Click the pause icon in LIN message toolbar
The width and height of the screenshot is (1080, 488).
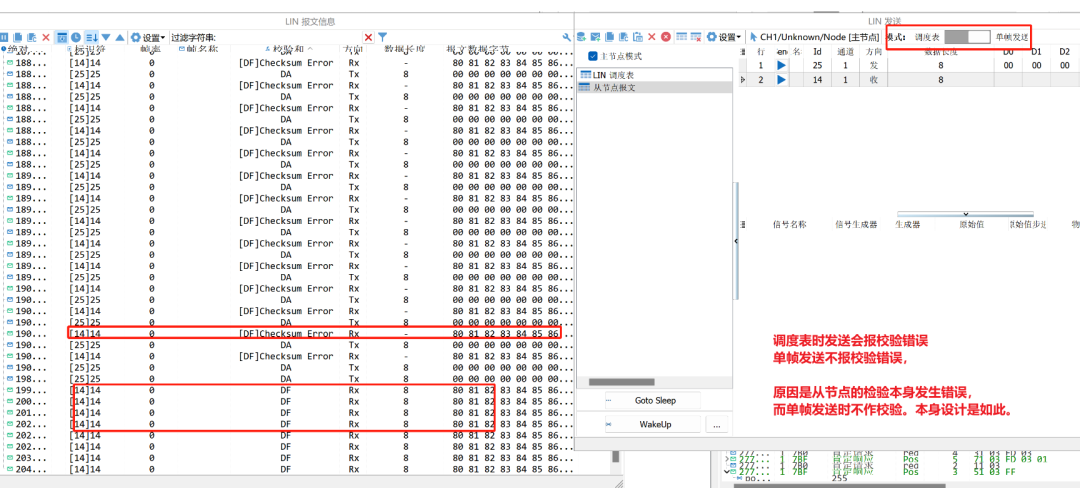click(5, 37)
